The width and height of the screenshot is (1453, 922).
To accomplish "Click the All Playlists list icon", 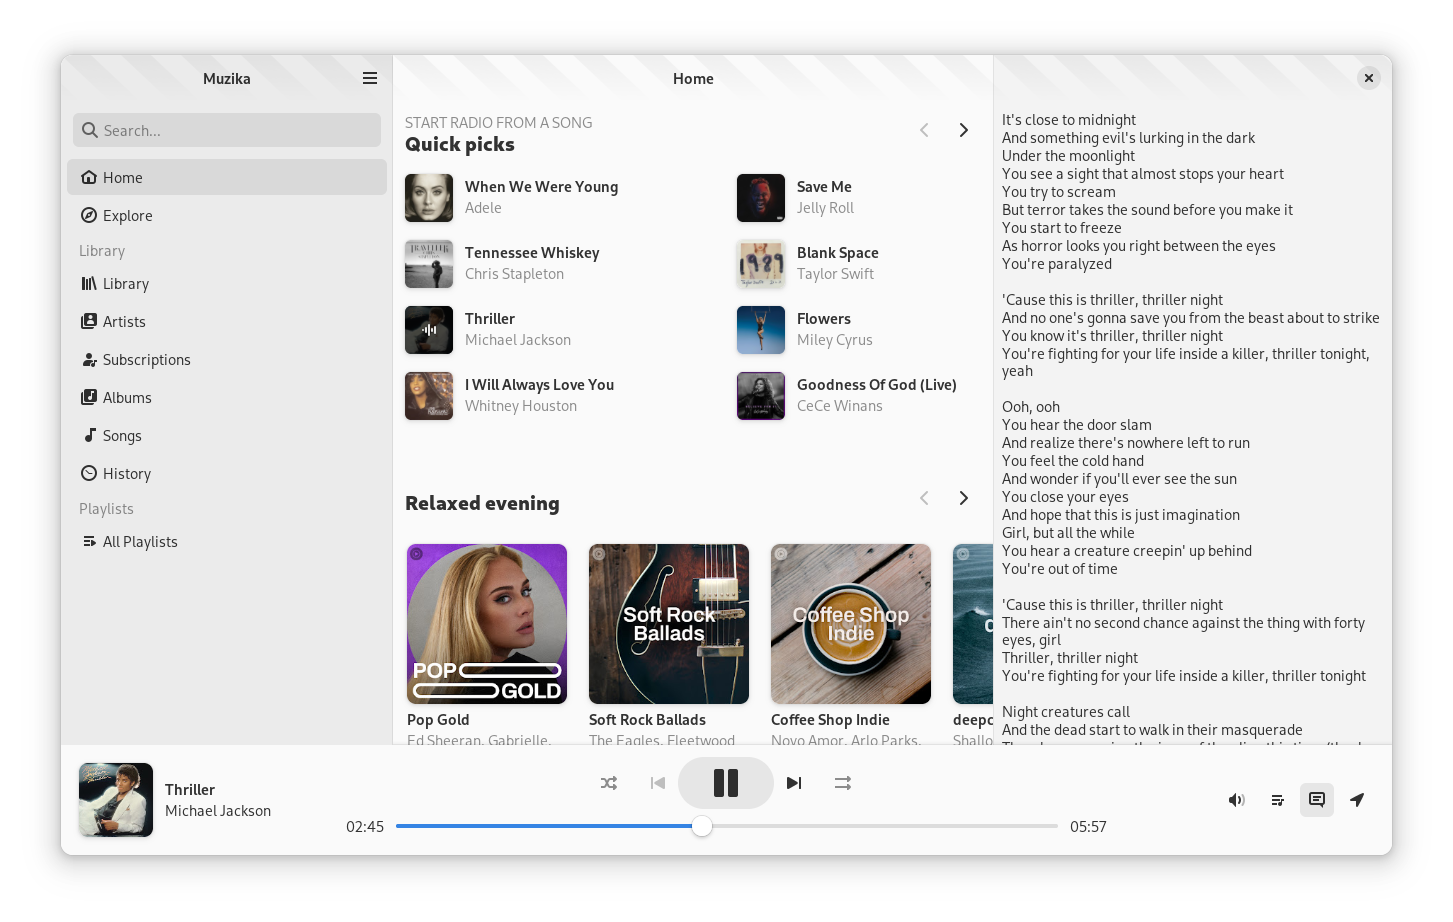I will pos(89,541).
